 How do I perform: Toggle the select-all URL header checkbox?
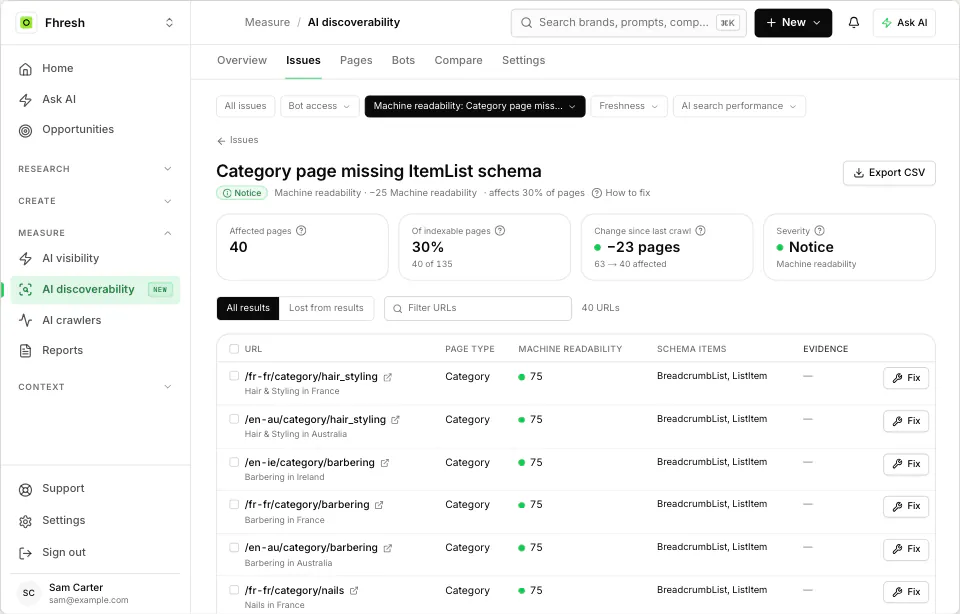click(x=234, y=349)
